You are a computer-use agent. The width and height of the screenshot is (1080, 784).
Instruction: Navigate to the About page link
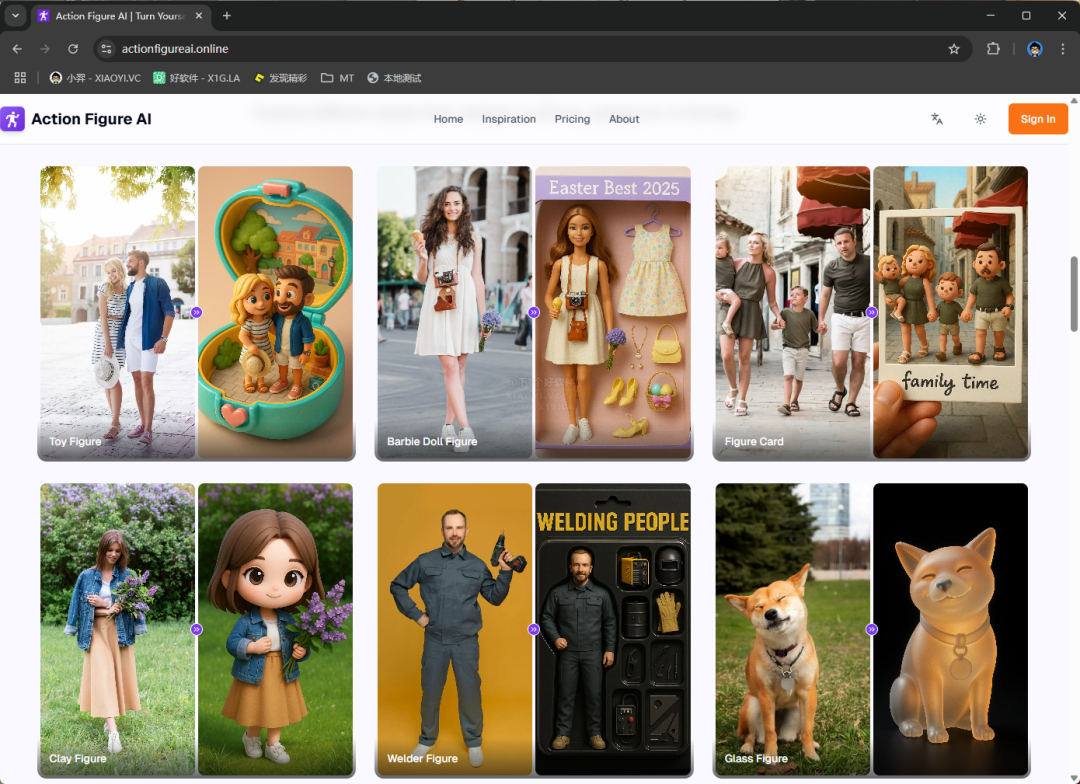click(x=624, y=119)
